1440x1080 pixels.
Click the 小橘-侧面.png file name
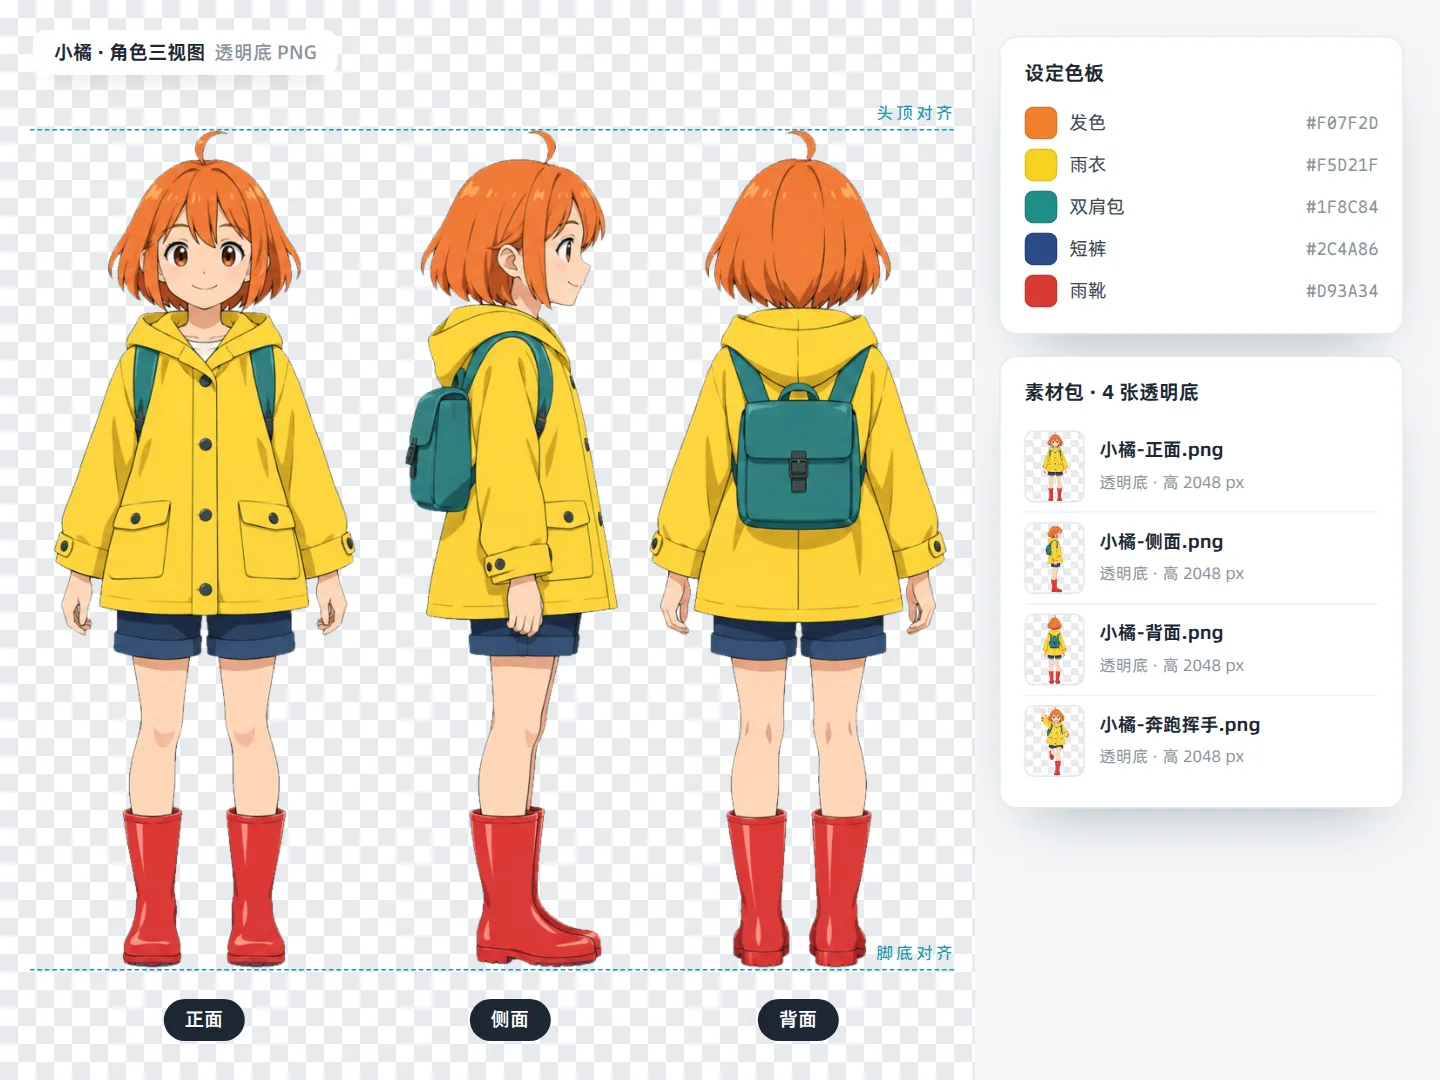[1161, 542]
